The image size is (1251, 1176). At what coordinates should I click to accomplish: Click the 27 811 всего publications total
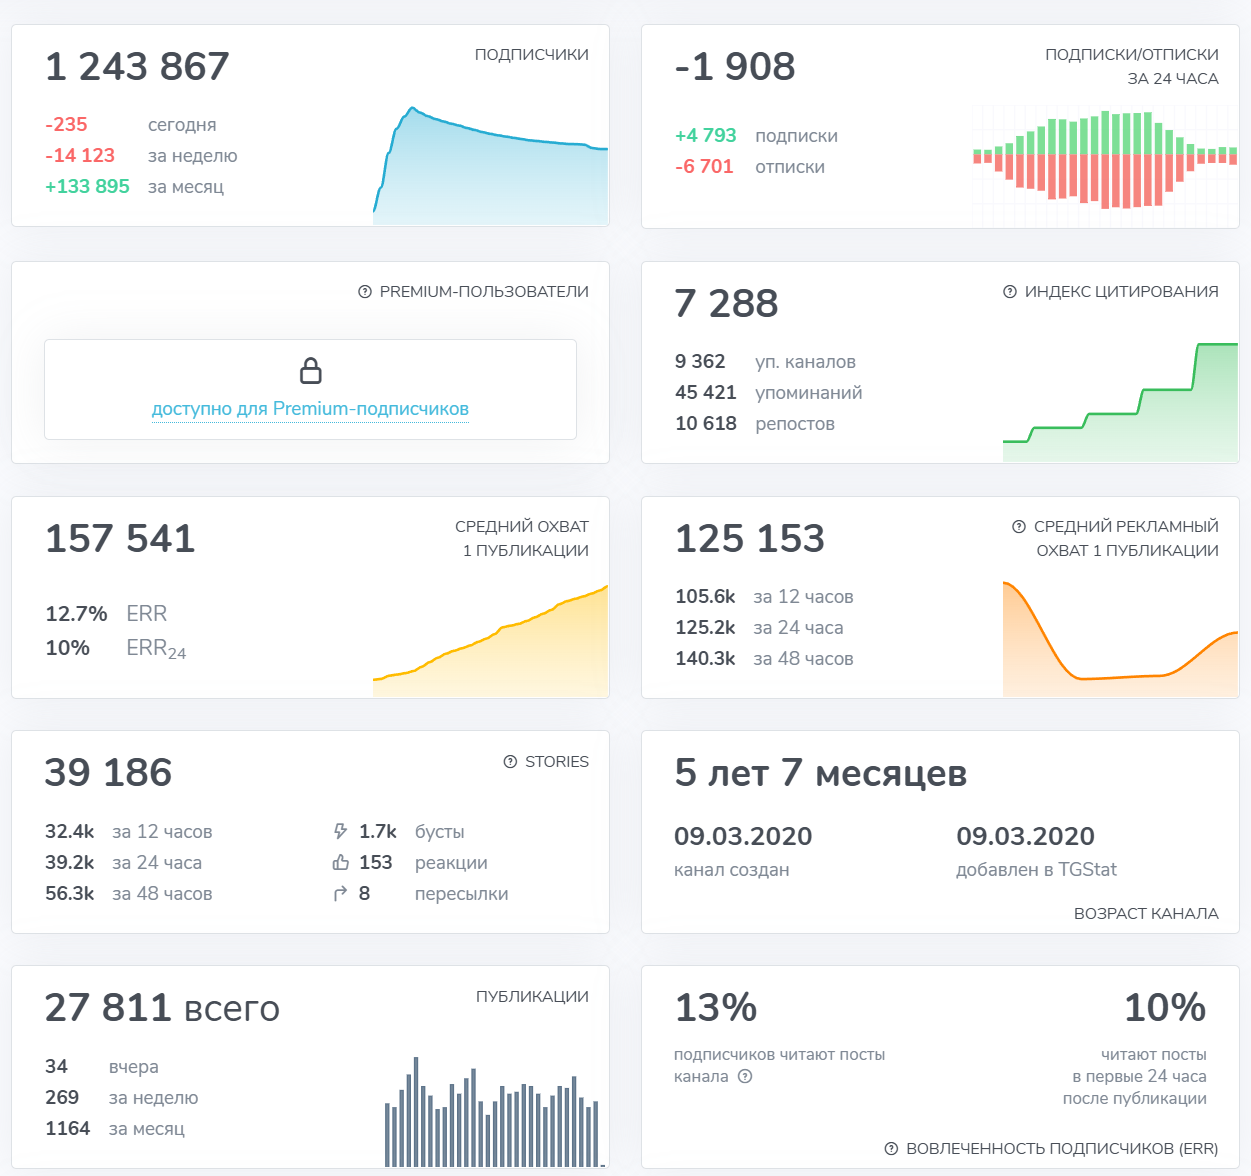pyautogui.click(x=162, y=1008)
